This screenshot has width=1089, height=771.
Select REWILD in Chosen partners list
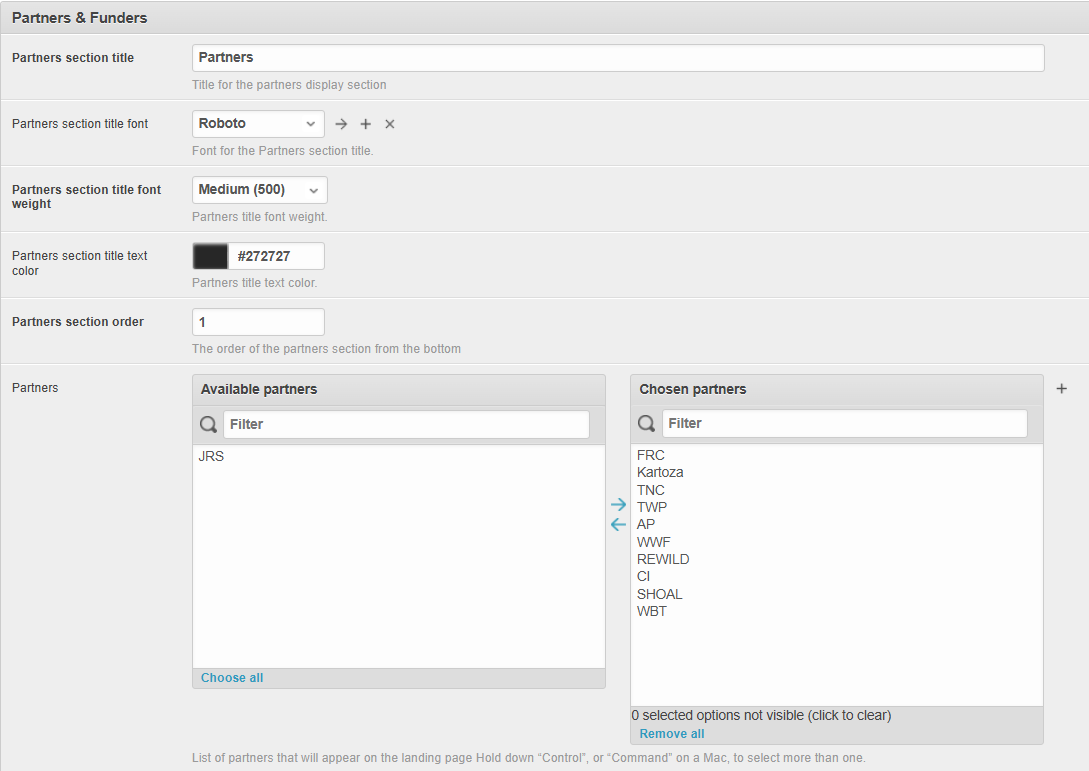pos(663,559)
